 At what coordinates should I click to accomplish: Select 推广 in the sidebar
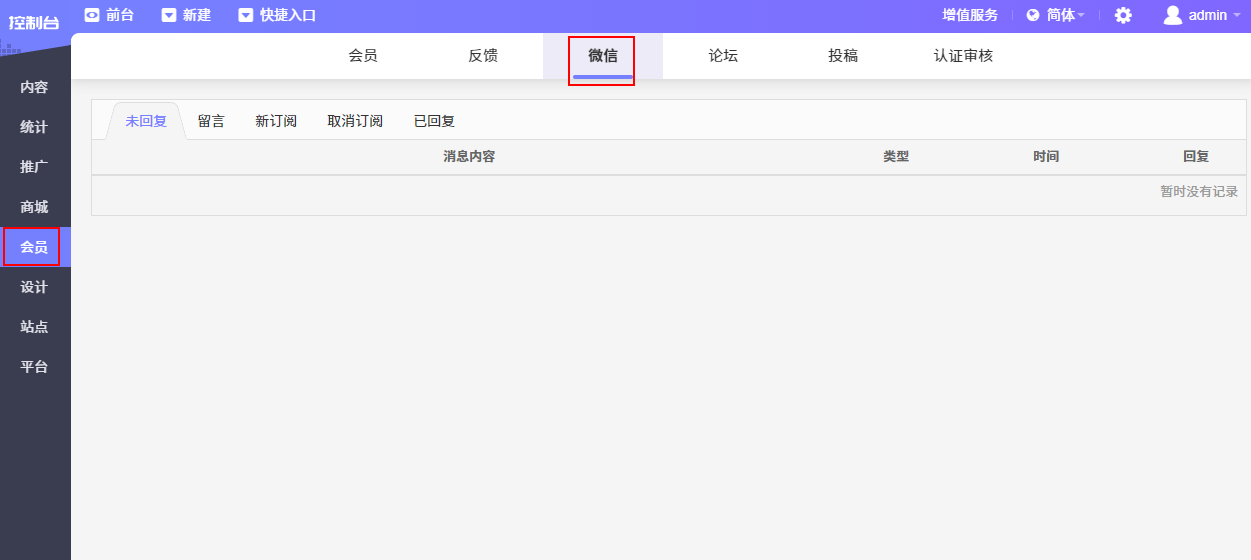click(35, 167)
